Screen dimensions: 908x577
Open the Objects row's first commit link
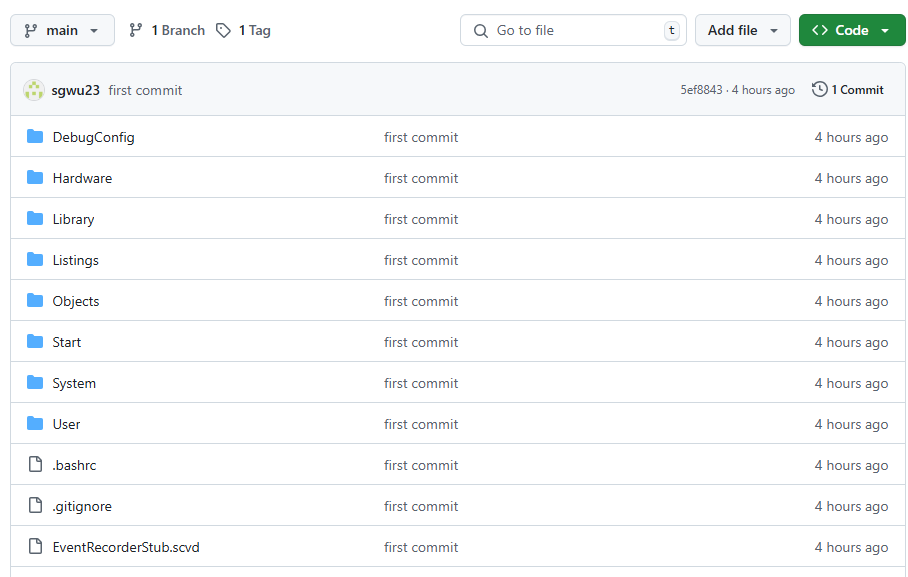421,302
